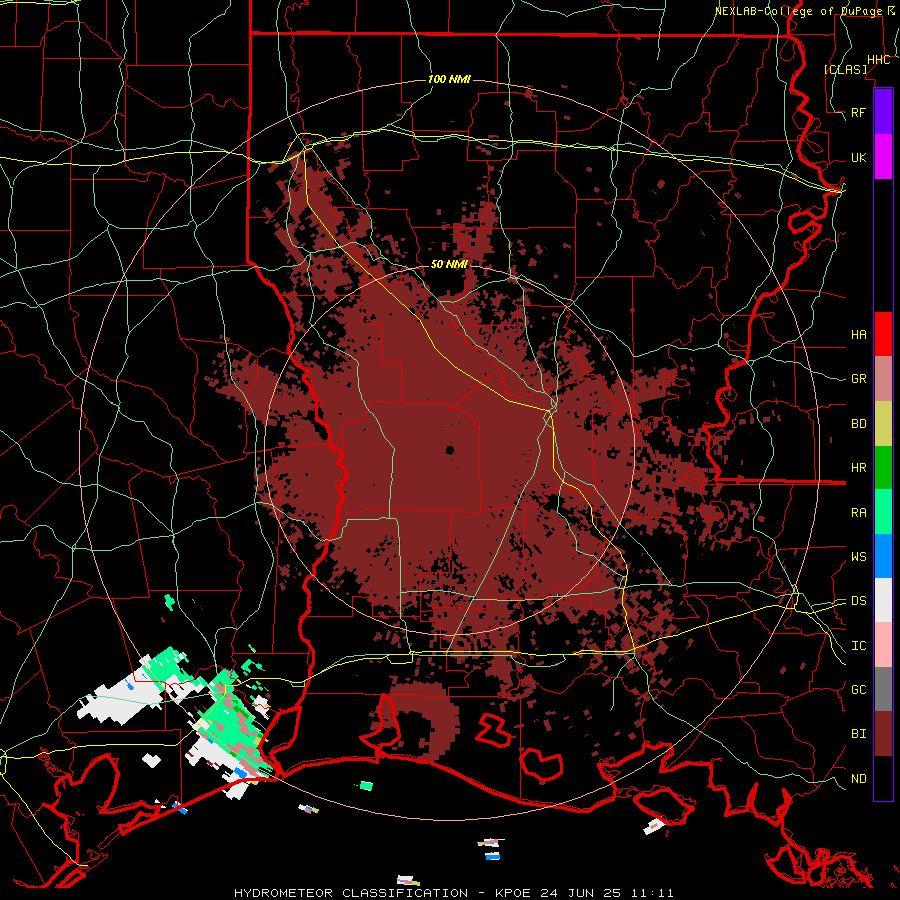
Task: Click the white DS legend swatch
Action: (883, 600)
